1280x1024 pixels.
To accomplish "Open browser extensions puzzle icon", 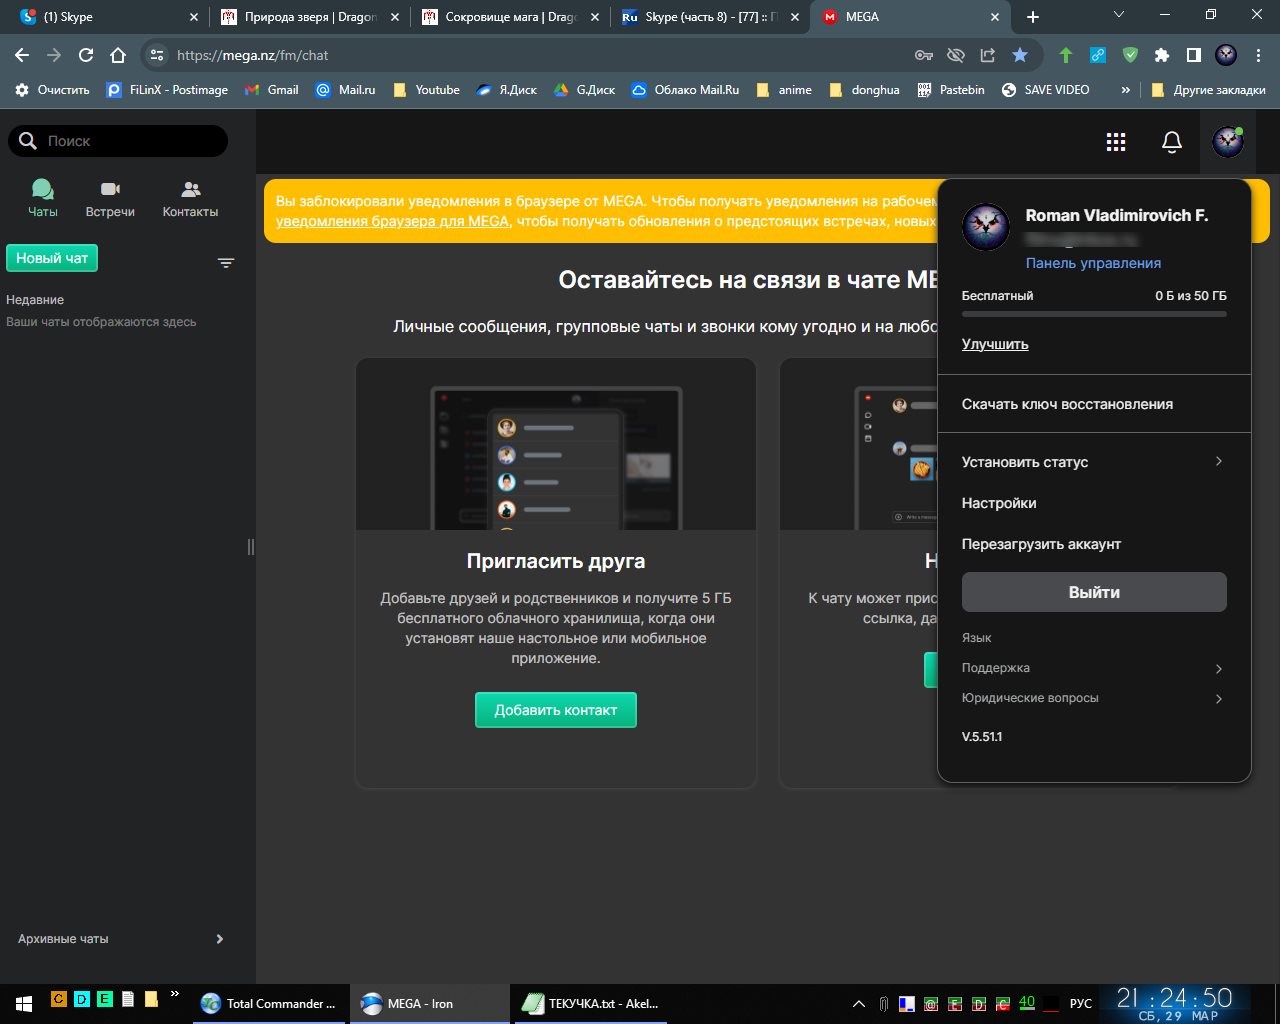I will 1161,55.
